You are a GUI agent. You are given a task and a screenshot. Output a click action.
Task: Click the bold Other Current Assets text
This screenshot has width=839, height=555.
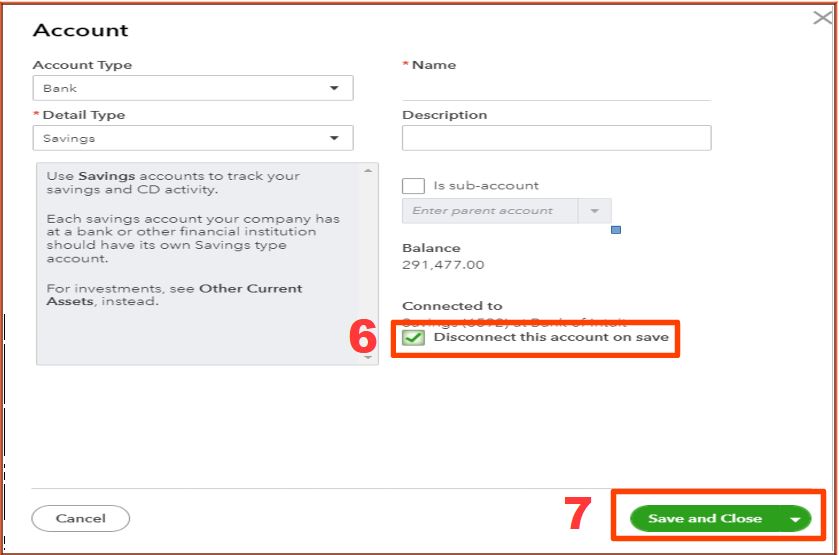(250, 289)
